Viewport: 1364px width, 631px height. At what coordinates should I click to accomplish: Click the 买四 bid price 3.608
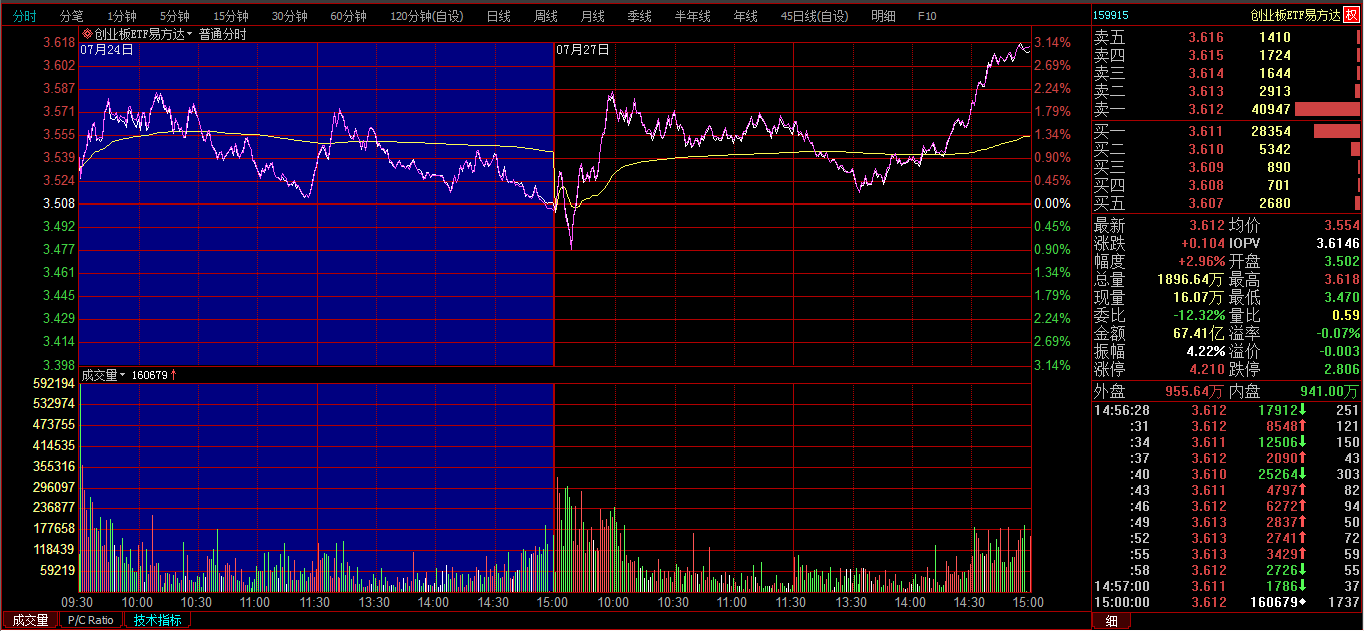[1205, 185]
